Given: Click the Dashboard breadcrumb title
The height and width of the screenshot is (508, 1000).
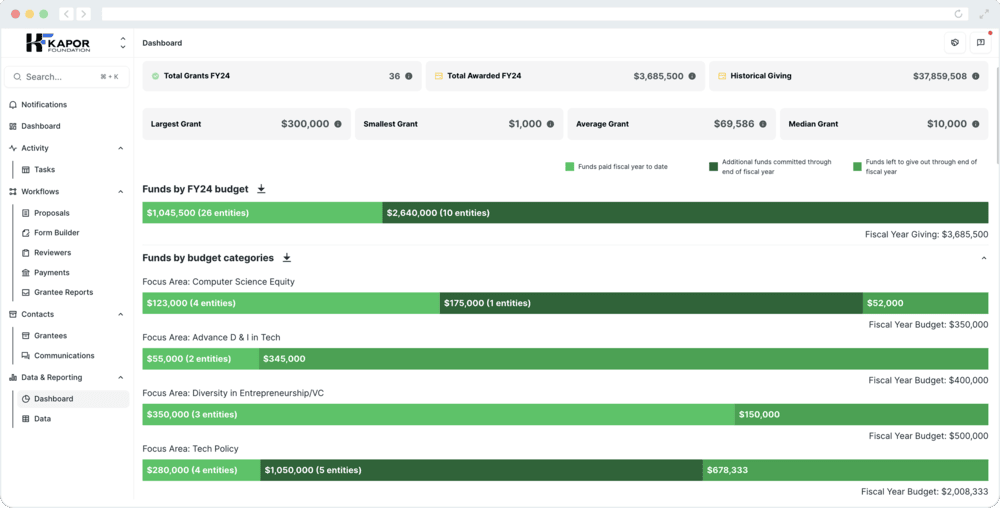Looking at the screenshot, I should click(x=162, y=43).
